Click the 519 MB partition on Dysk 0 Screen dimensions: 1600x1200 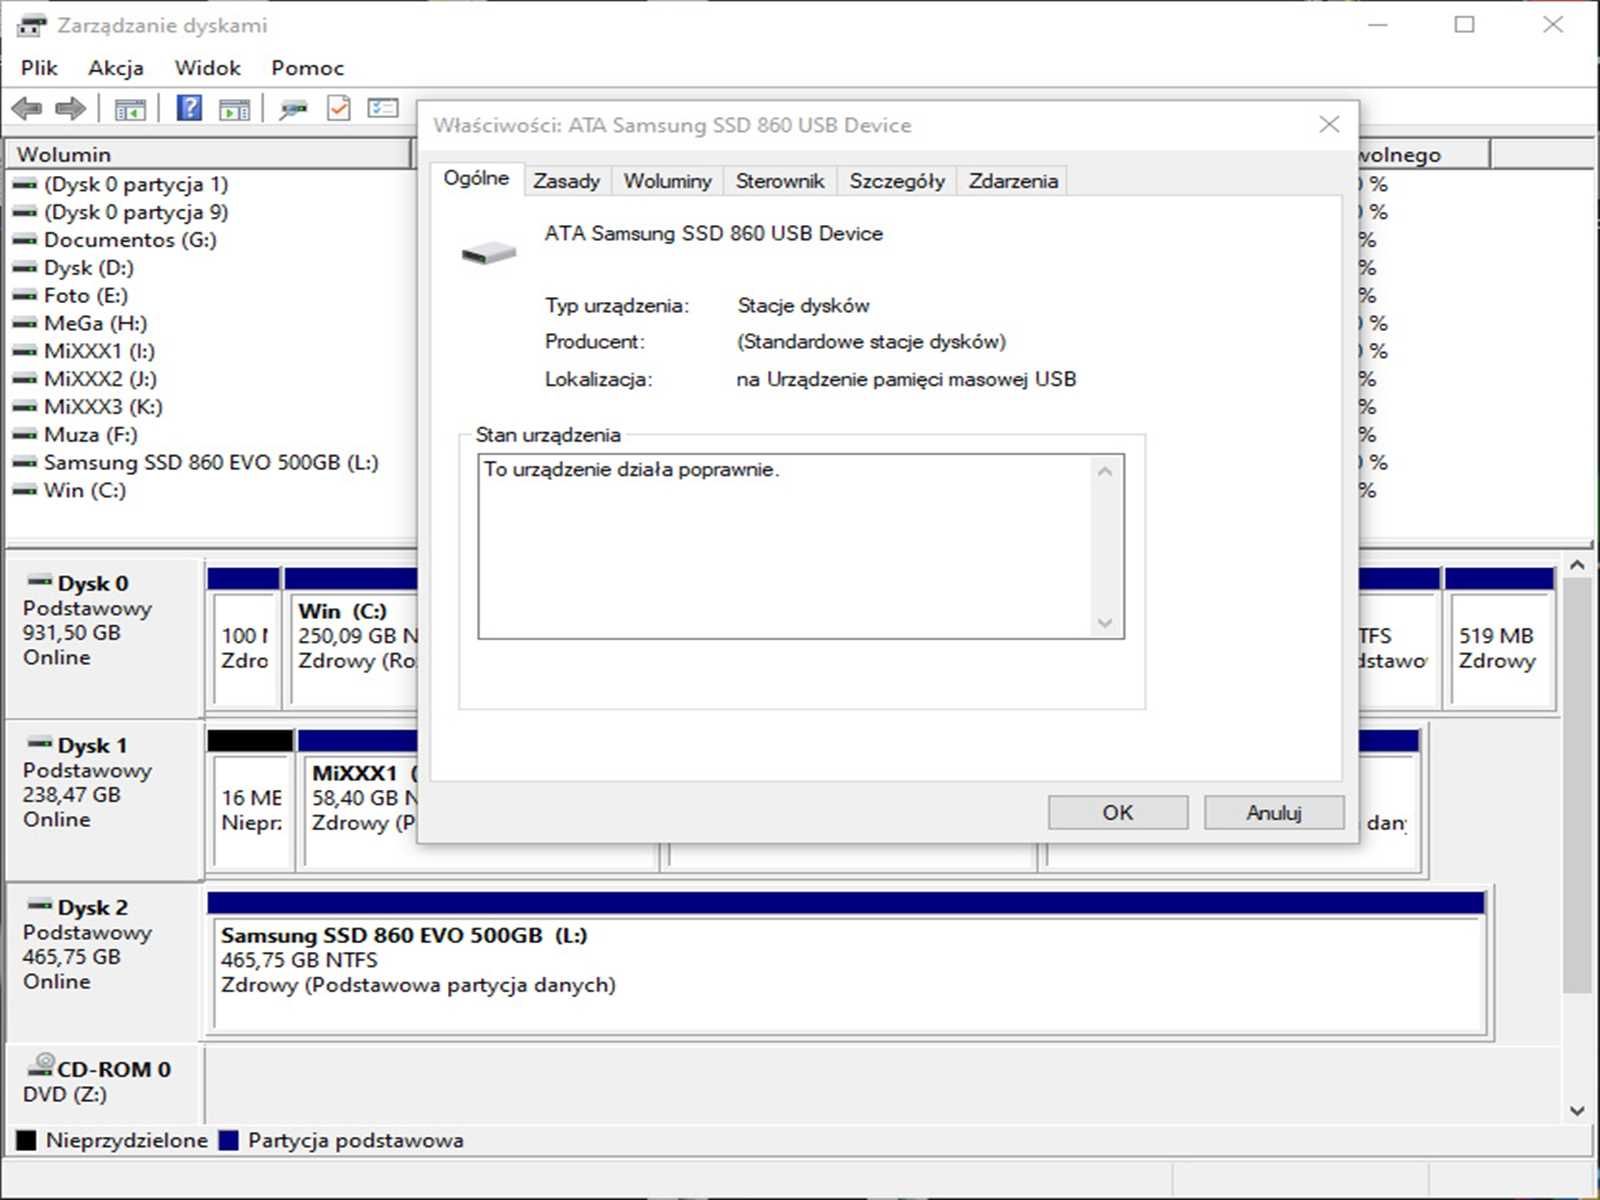tap(1499, 637)
